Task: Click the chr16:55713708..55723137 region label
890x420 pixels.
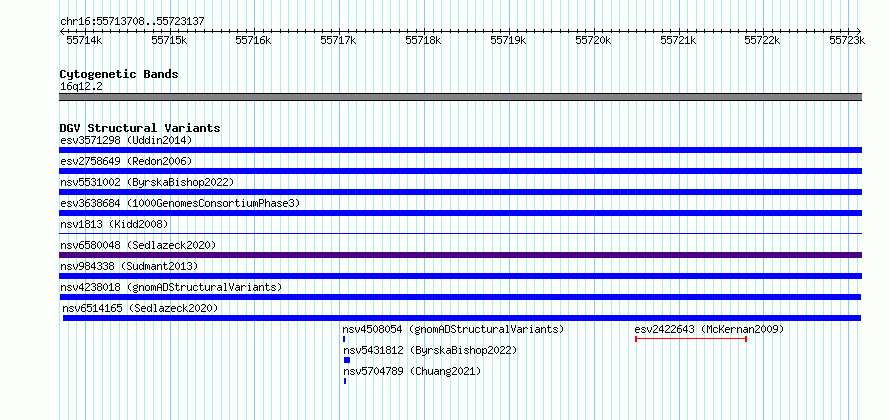Action: [x=132, y=22]
